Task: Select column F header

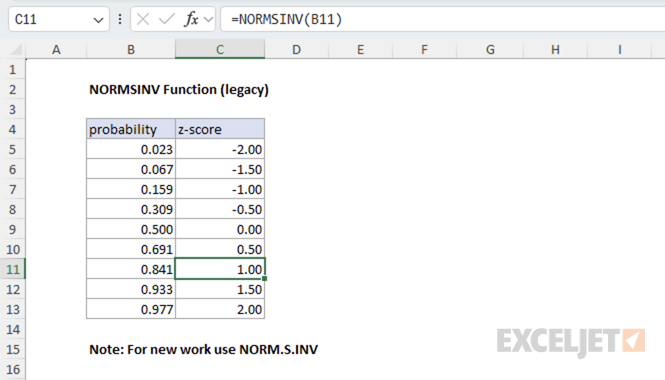Action: tap(425, 50)
